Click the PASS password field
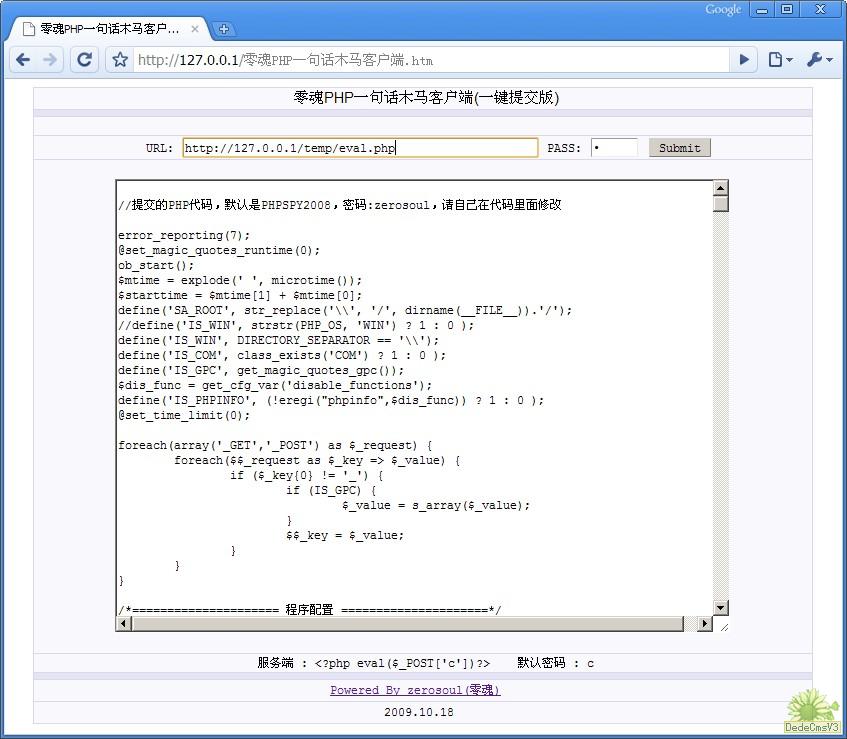This screenshot has width=847, height=739. (614, 147)
